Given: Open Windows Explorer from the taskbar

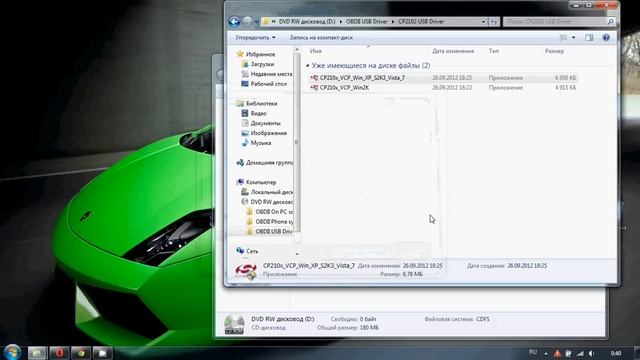Looking at the screenshot, I should click(x=37, y=353).
